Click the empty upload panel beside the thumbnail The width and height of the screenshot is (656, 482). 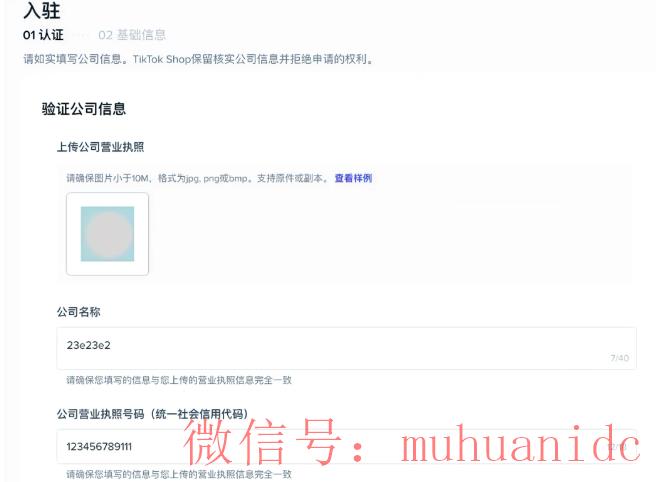389,234
